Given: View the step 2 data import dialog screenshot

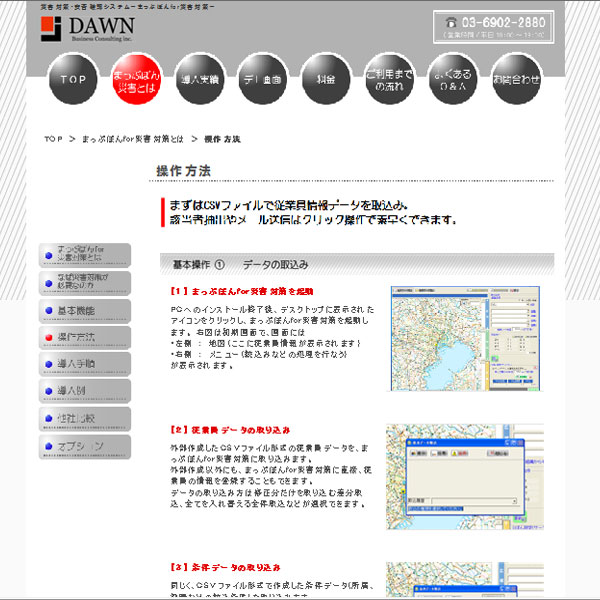Looking at the screenshot, I should [x=465, y=476].
